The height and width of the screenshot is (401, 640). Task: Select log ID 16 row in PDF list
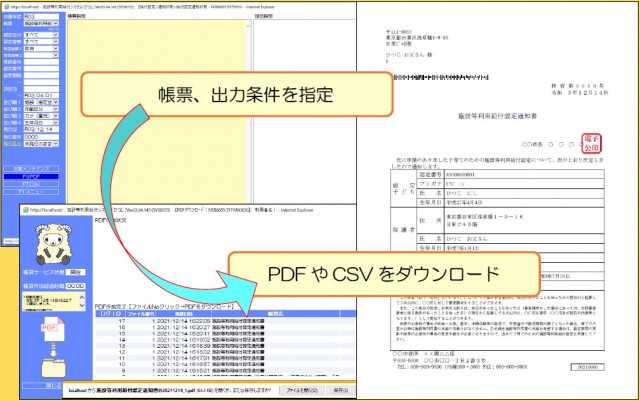click(x=178, y=326)
